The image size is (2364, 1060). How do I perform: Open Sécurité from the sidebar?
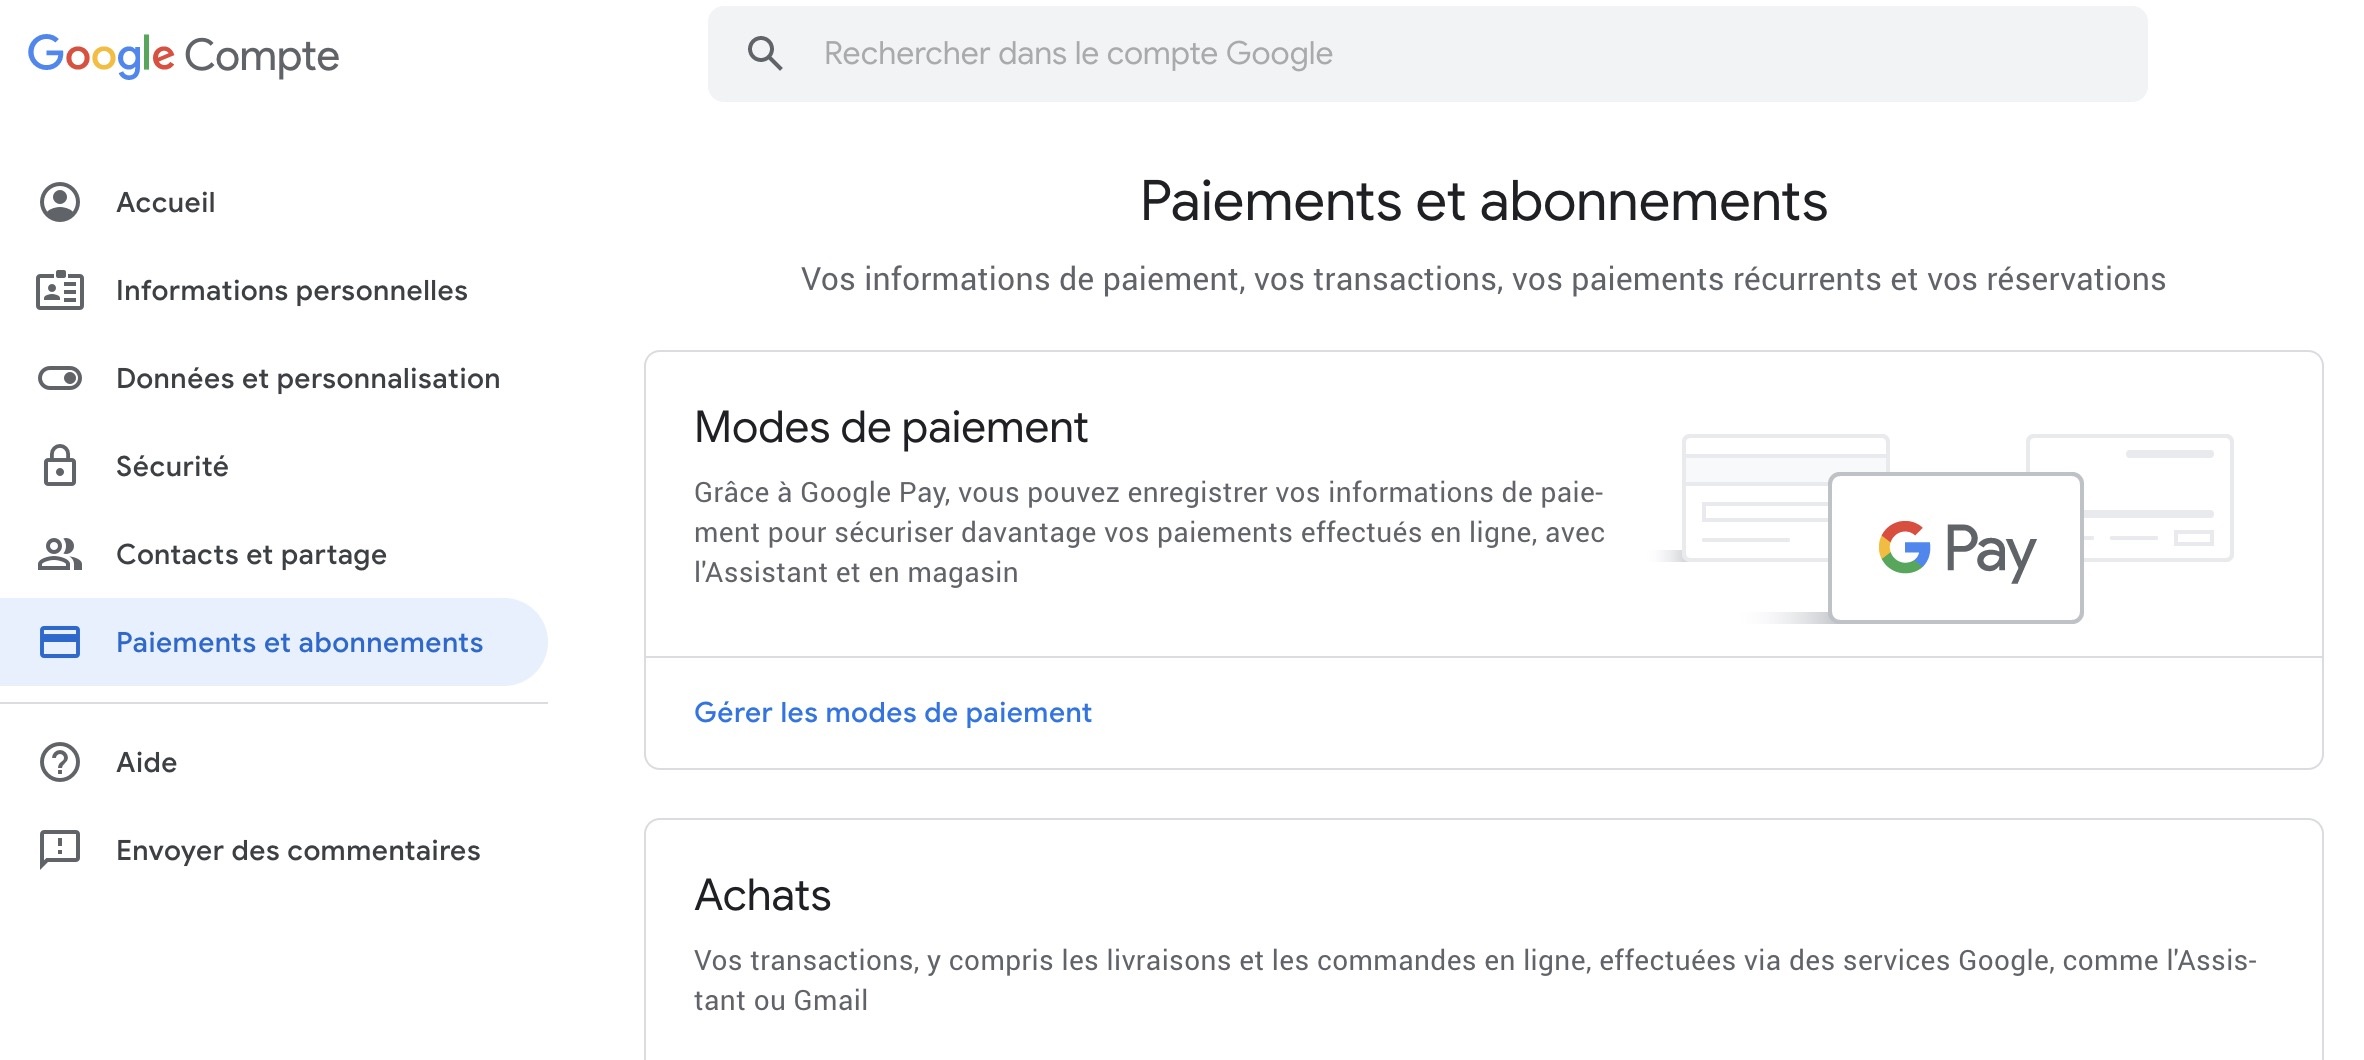click(171, 465)
